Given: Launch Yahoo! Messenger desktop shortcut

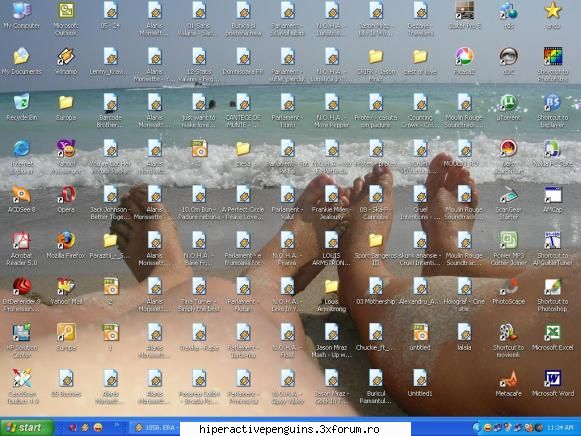Looking at the screenshot, I should pyautogui.click(x=66, y=157).
